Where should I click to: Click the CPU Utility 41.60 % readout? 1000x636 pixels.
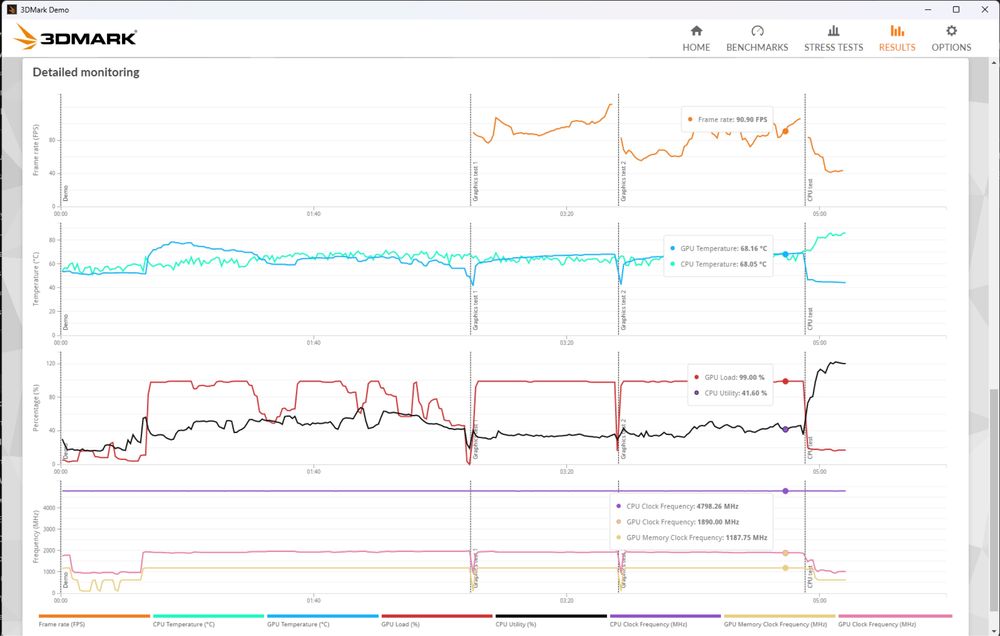click(730, 393)
